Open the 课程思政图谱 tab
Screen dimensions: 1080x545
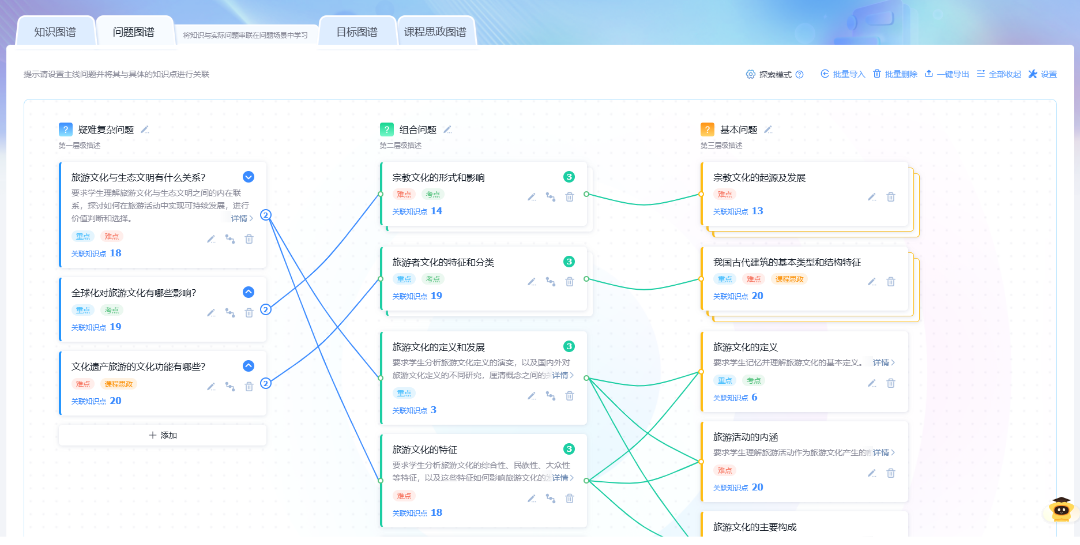[x=435, y=32]
